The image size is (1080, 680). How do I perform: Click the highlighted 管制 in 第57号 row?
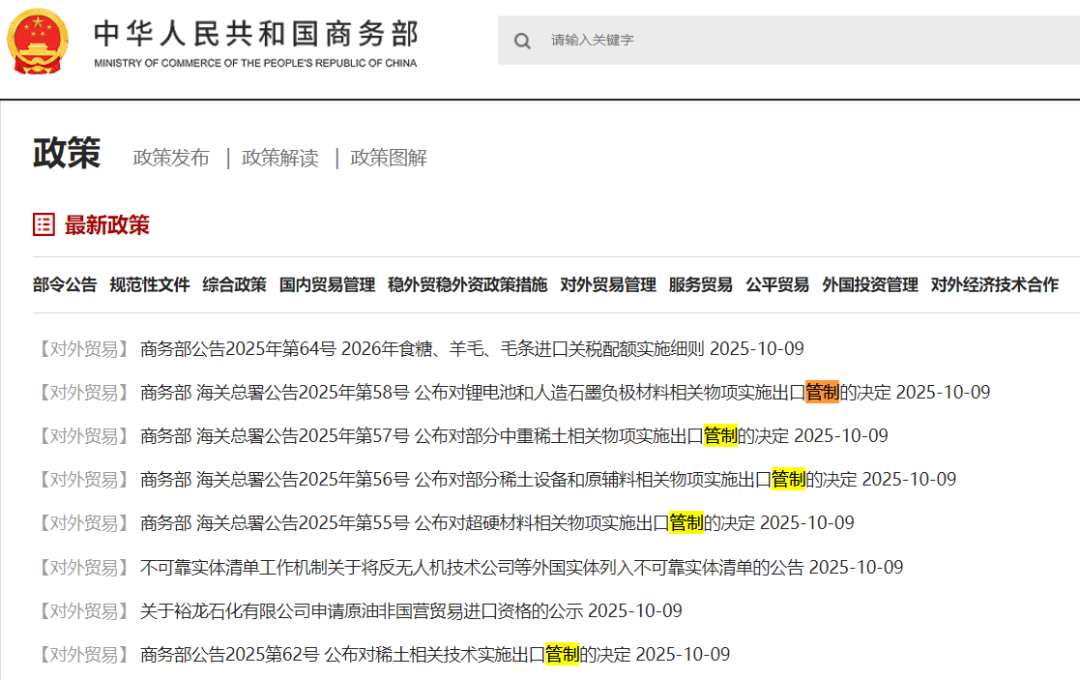point(720,435)
